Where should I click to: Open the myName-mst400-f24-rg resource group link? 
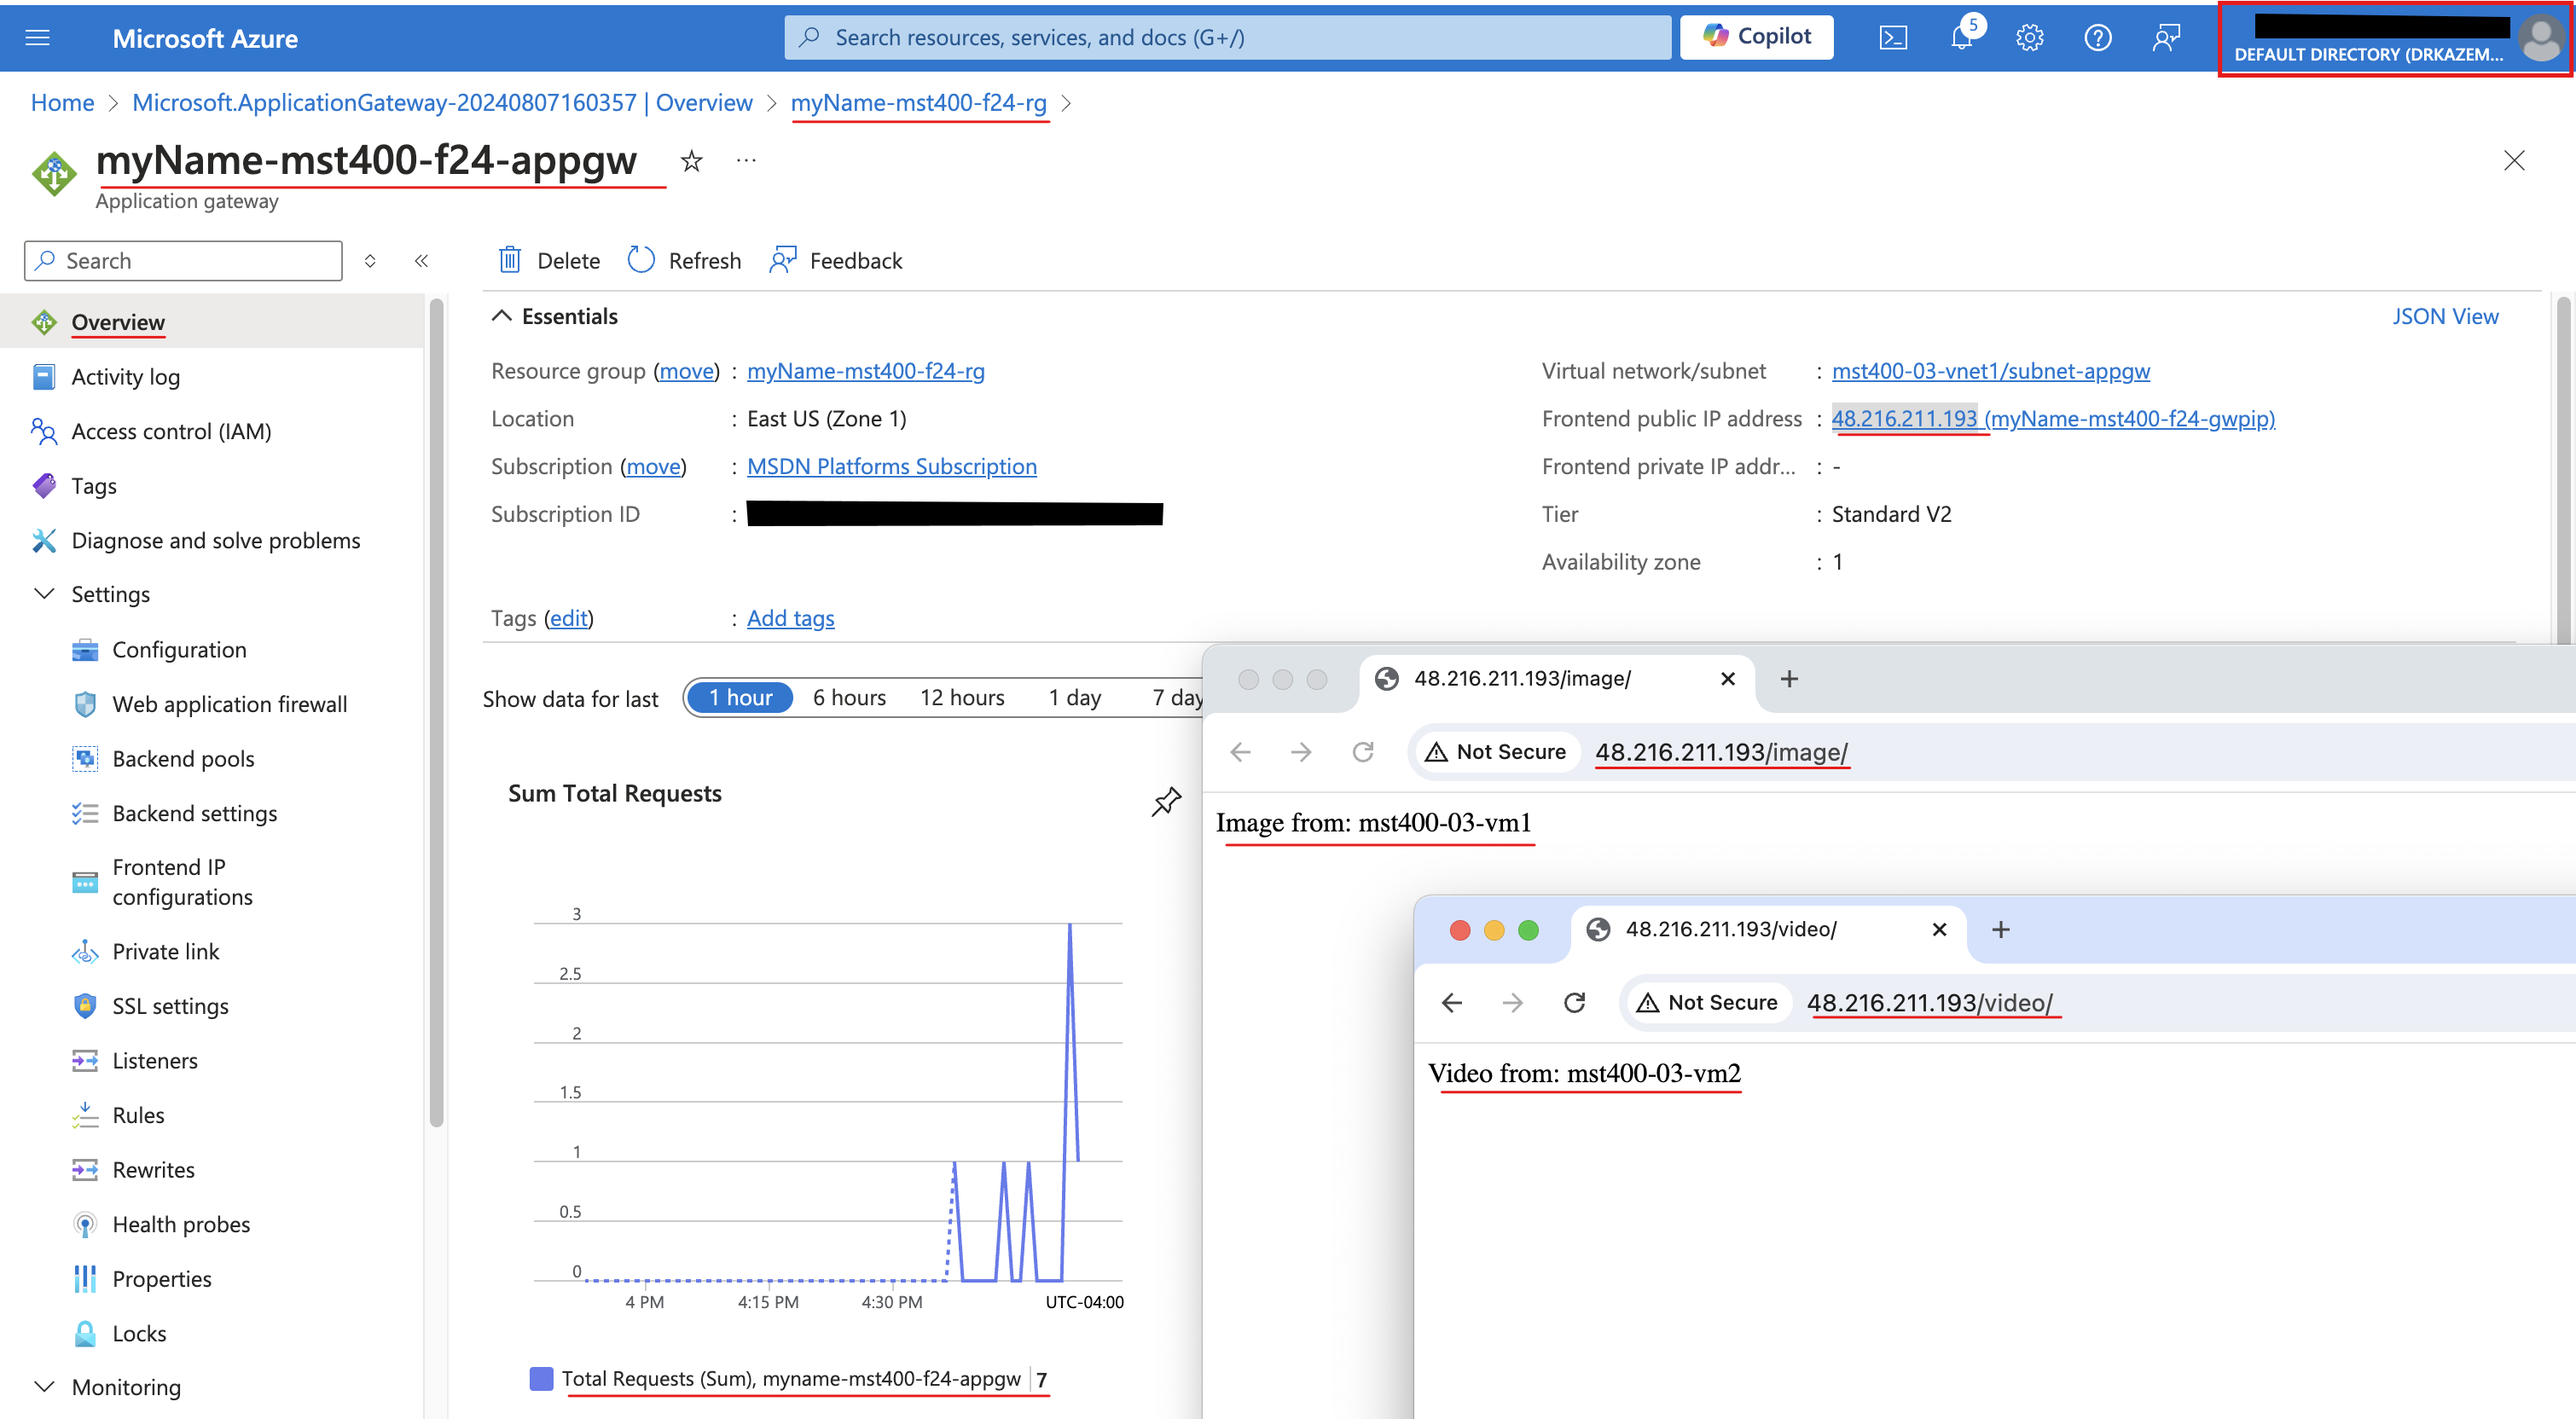(x=866, y=371)
